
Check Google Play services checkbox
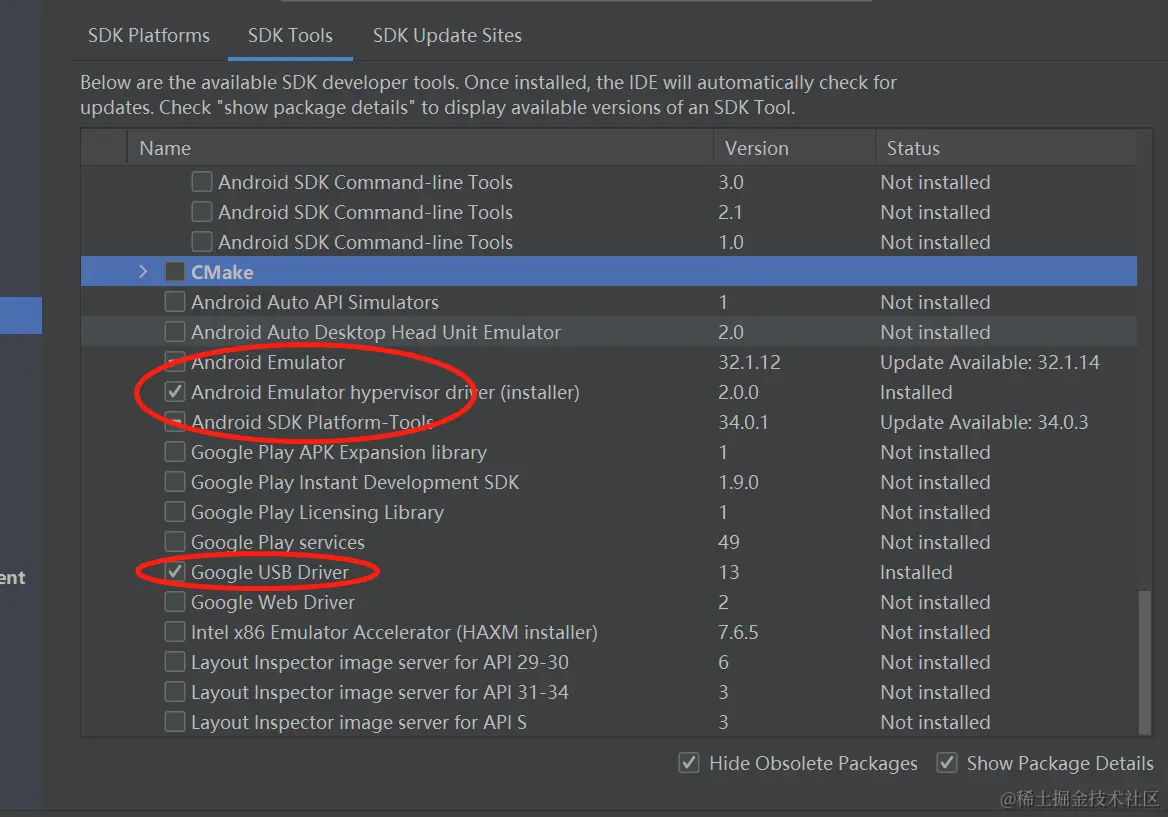tap(175, 541)
